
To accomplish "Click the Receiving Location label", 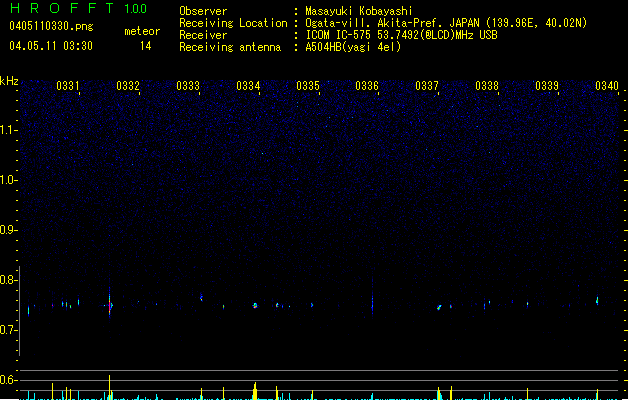I will [233, 23].
